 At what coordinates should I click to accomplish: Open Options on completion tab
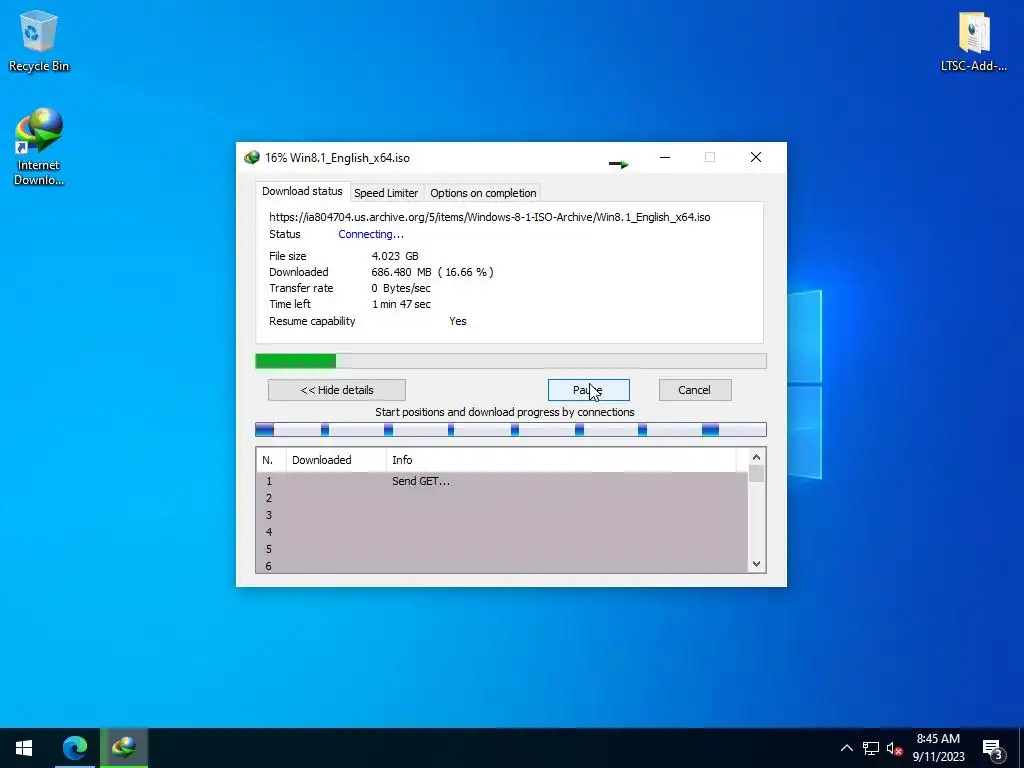click(x=483, y=193)
